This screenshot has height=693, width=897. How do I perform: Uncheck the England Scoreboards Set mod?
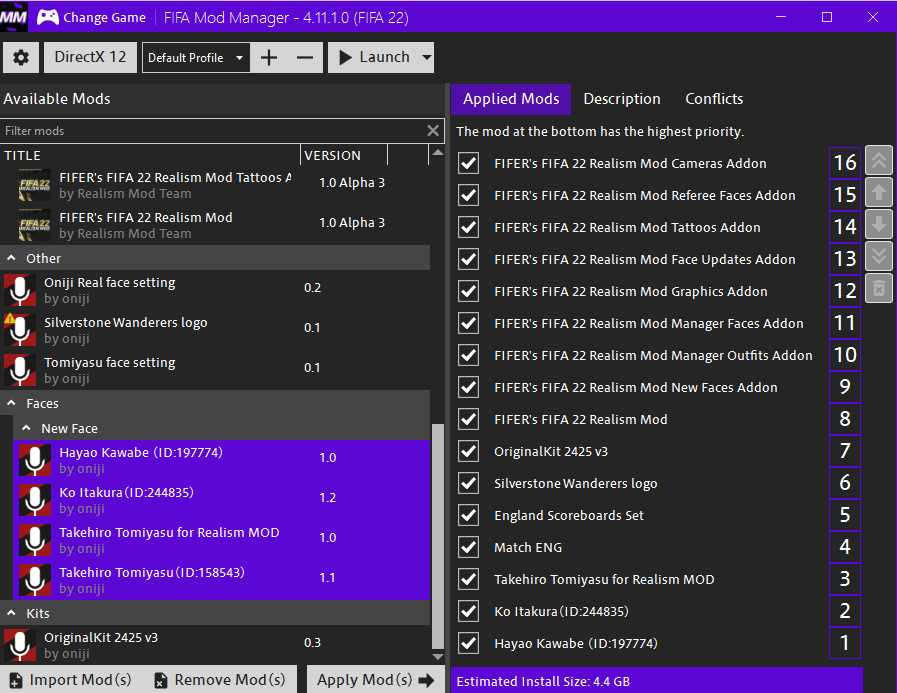469,516
